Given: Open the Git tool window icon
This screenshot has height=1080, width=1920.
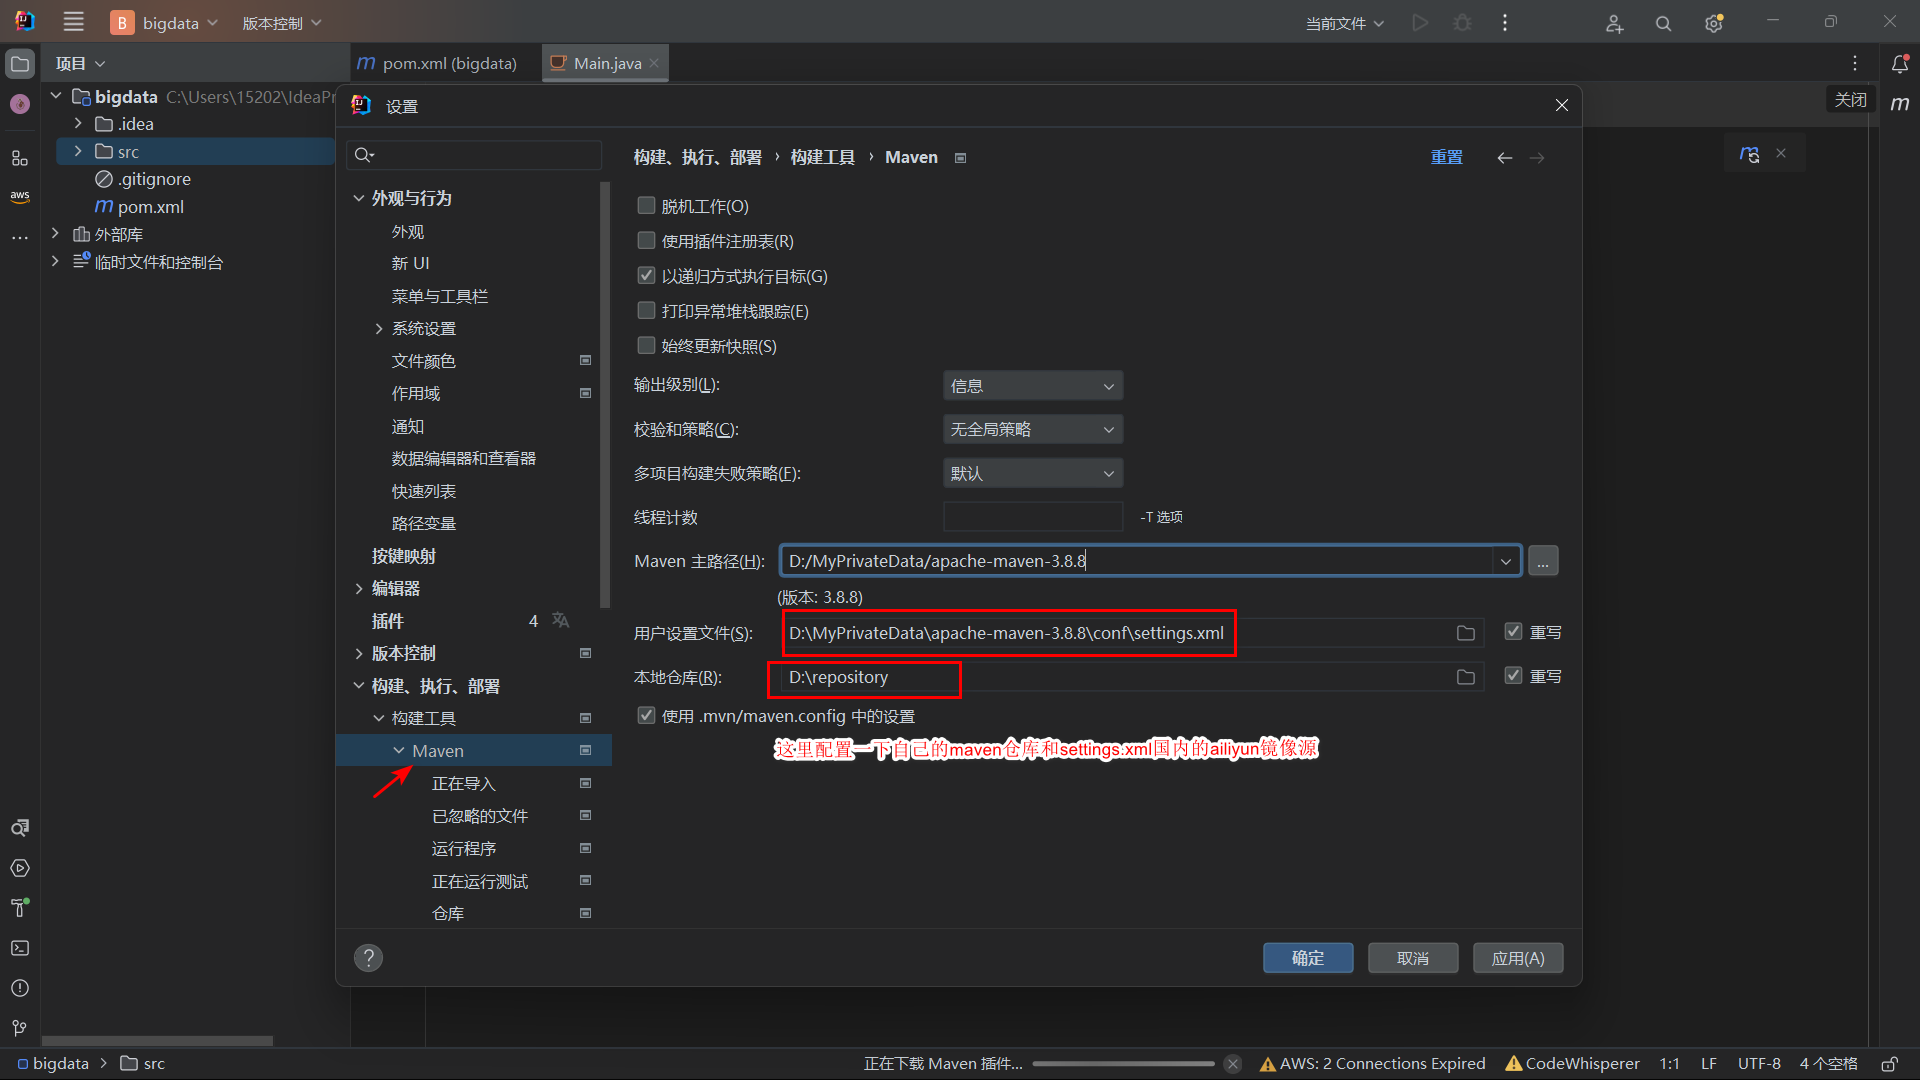Looking at the screenshot, I should point(20,1028).
